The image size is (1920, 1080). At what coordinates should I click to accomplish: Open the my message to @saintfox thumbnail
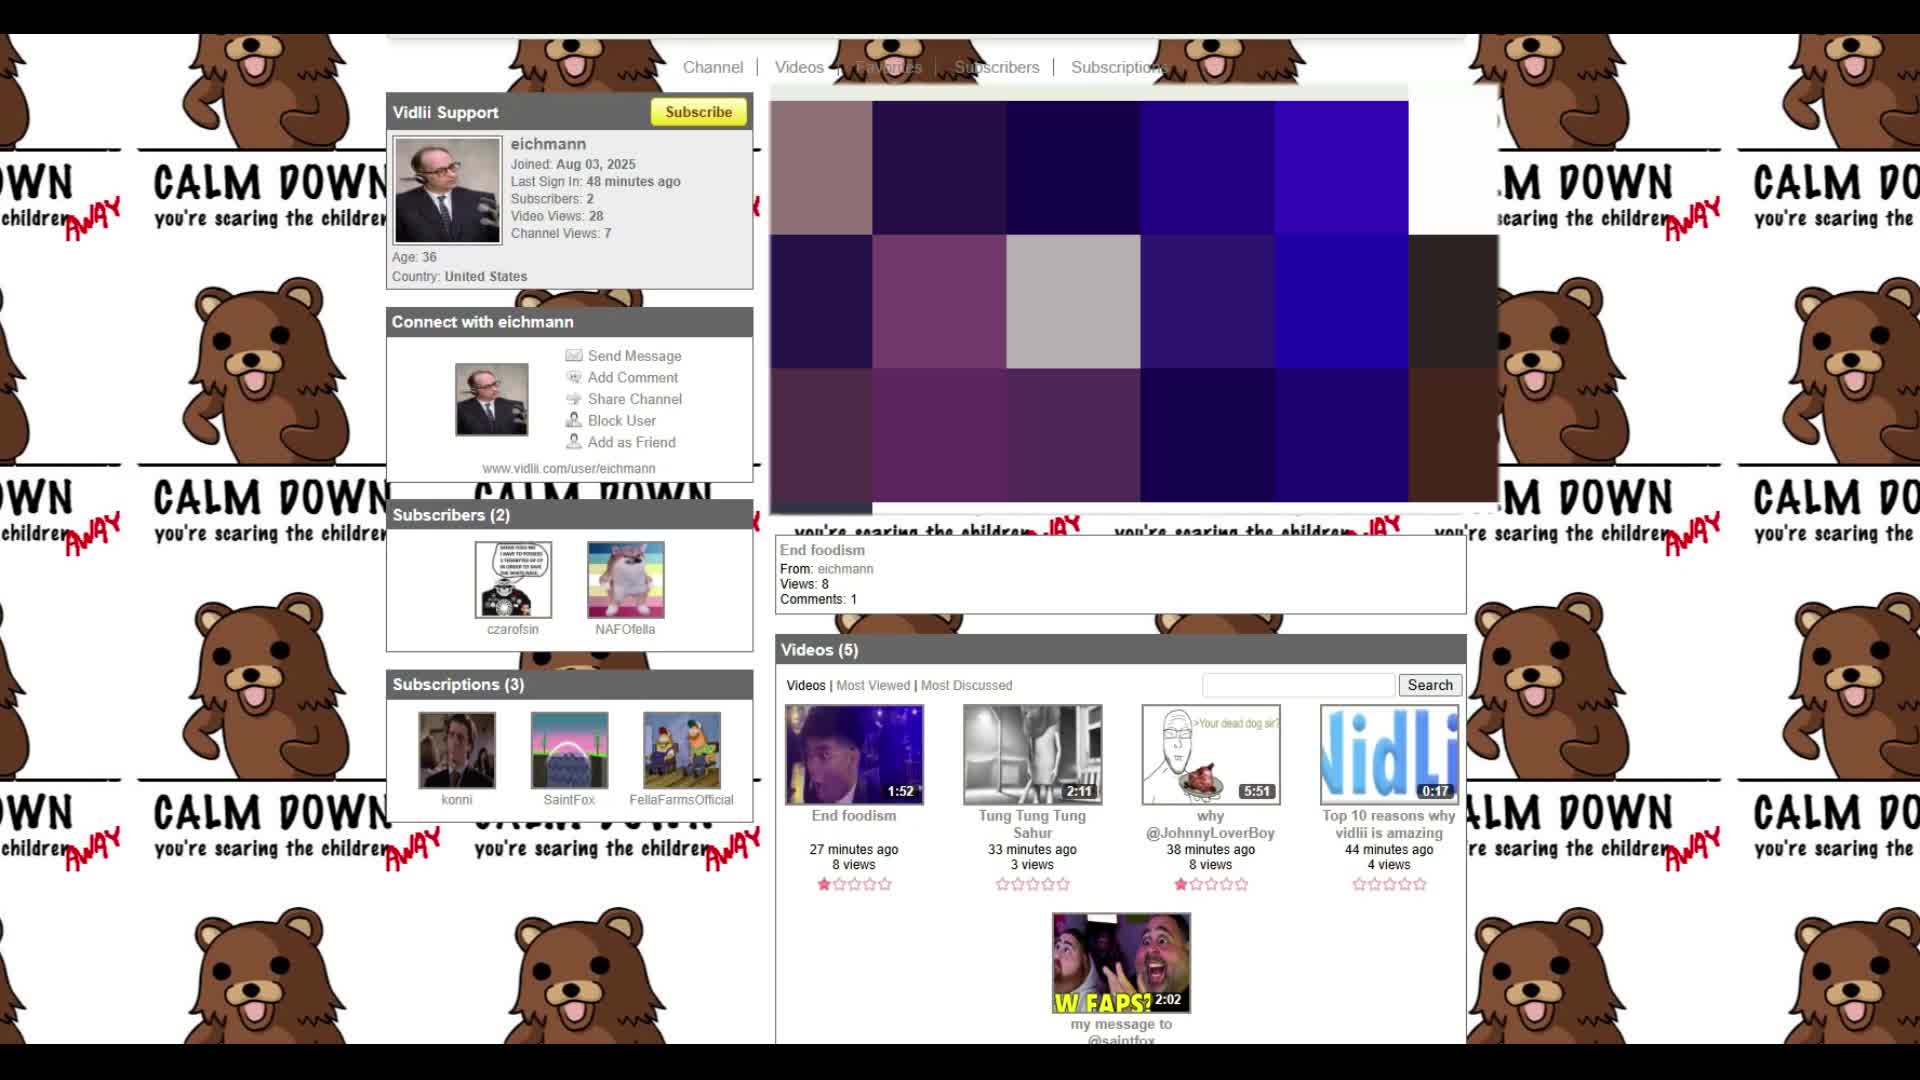(1121, 963)
